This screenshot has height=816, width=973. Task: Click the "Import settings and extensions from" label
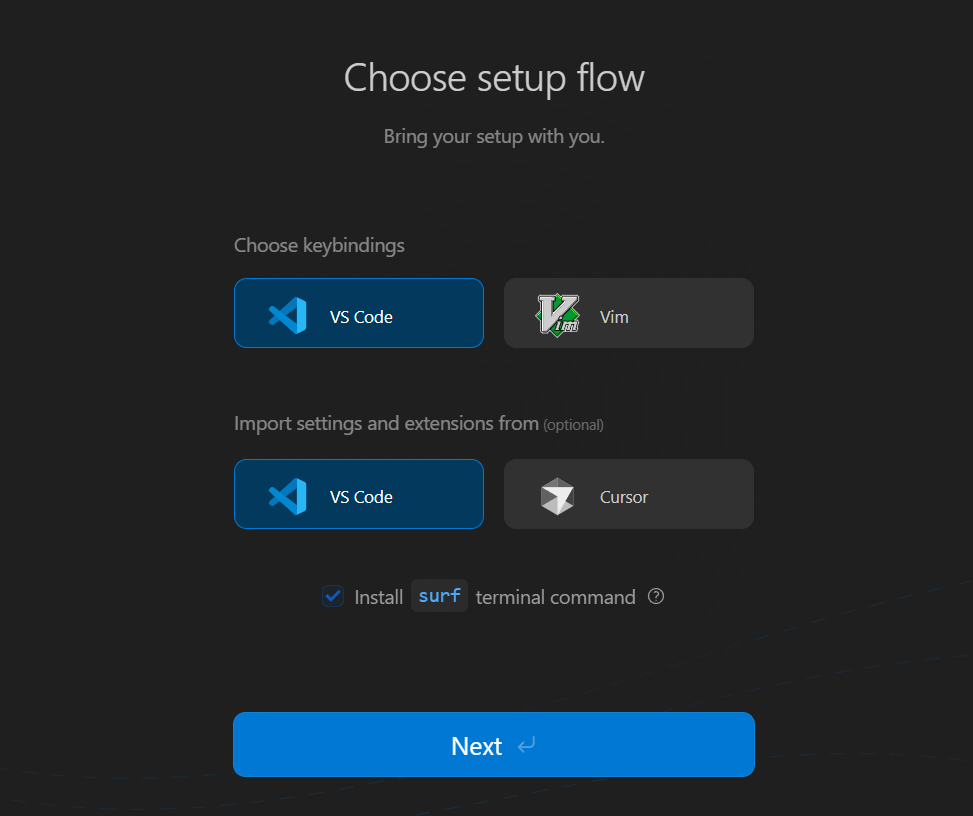tap(386, 424)
